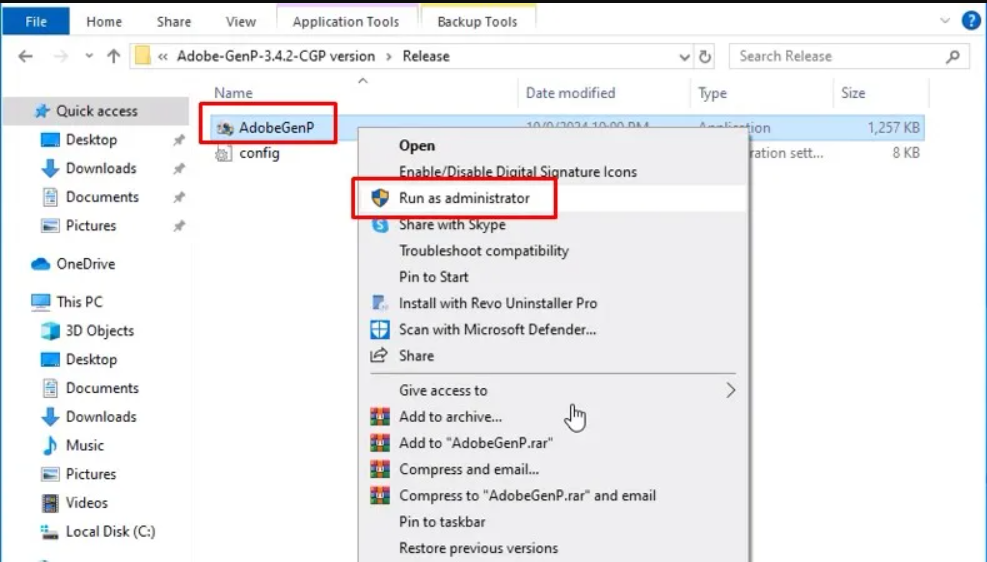The width and height of the screenshot is (987, 562).
Task: Open the File menu tab
Action: pos(36,21)
